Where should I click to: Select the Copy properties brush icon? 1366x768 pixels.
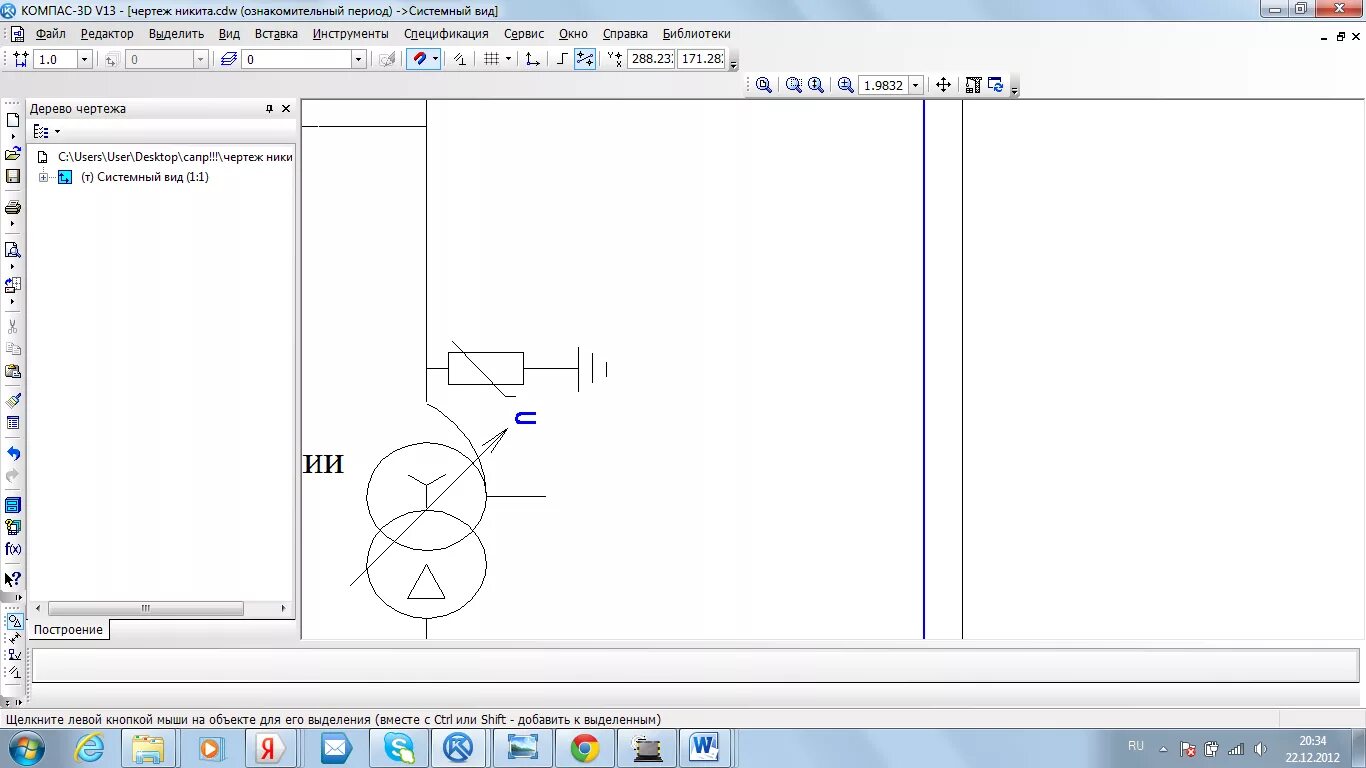(13, 400)
